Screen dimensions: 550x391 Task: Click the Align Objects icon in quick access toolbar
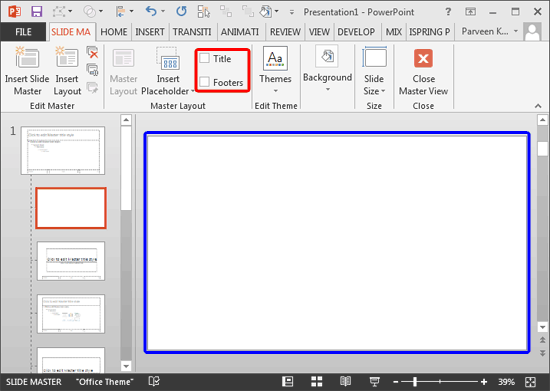coord(120,12)
